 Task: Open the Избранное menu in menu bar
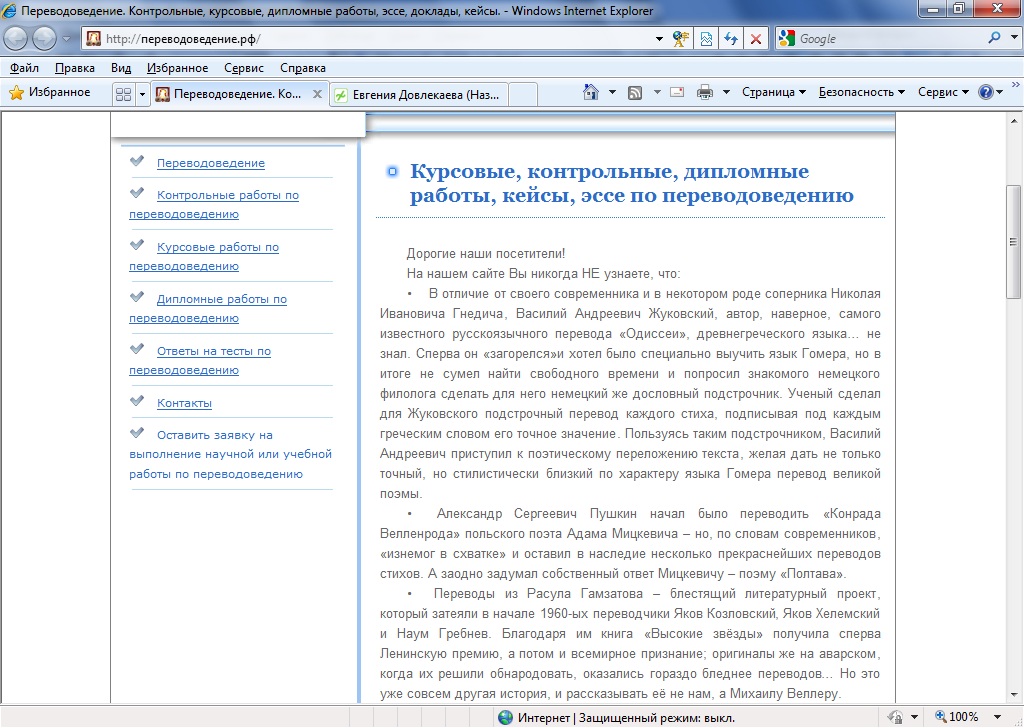(178, 68)
